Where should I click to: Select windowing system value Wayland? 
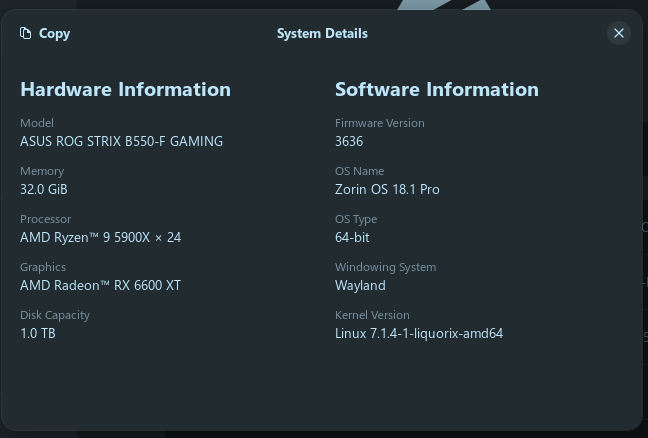click(x=360, y=285)
